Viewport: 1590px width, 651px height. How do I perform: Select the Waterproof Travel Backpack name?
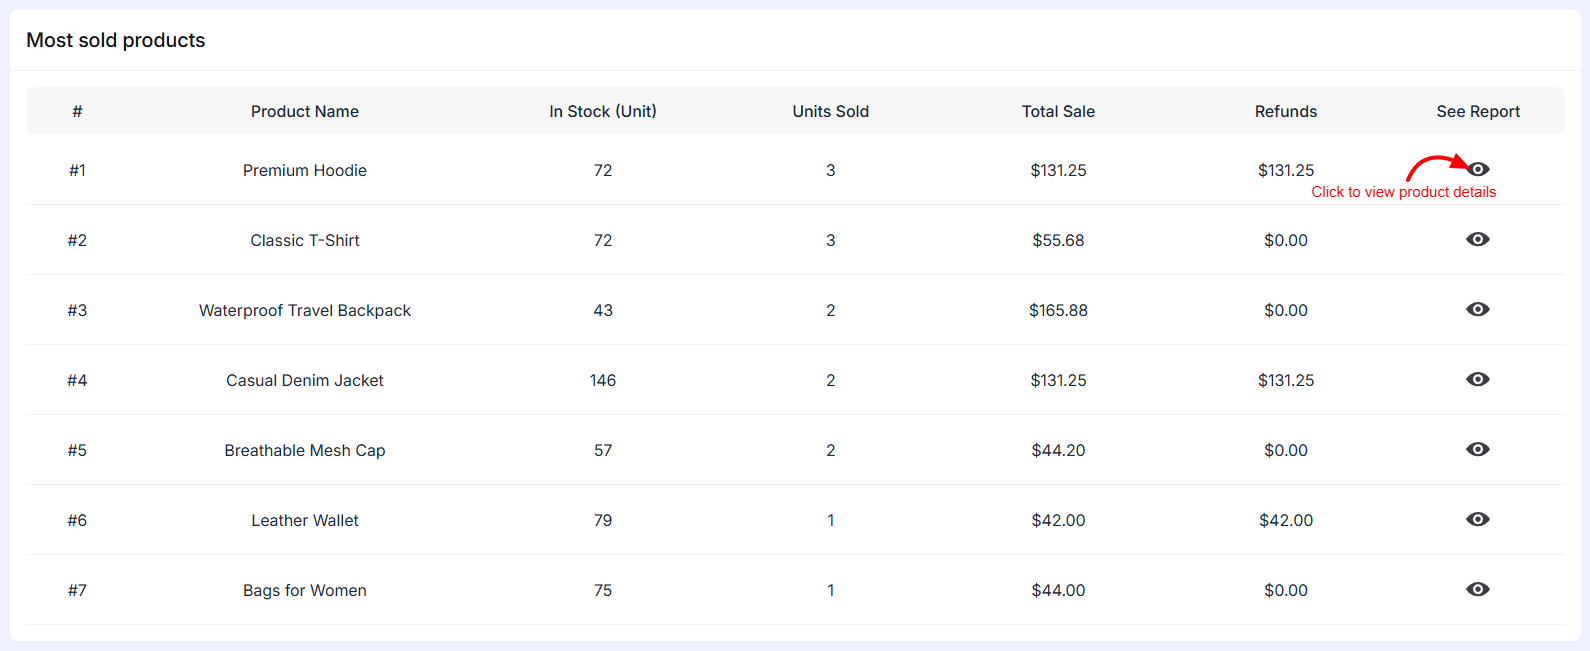pos(304,310)
